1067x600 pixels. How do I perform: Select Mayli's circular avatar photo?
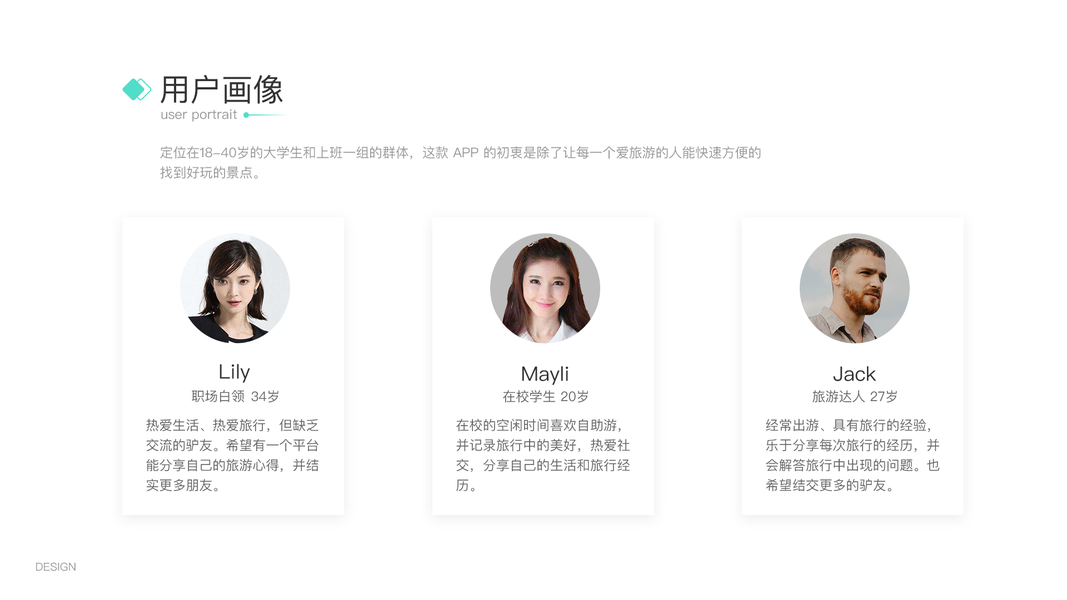point(544,288)
